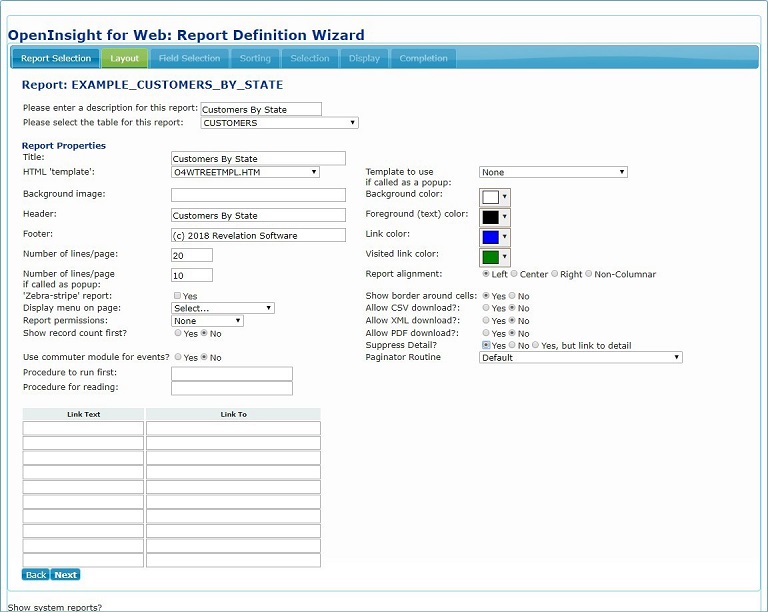This screenshot has height=612, width=768.
Task: Select No for Allow XML download
Action: click(x=512, y=320)
